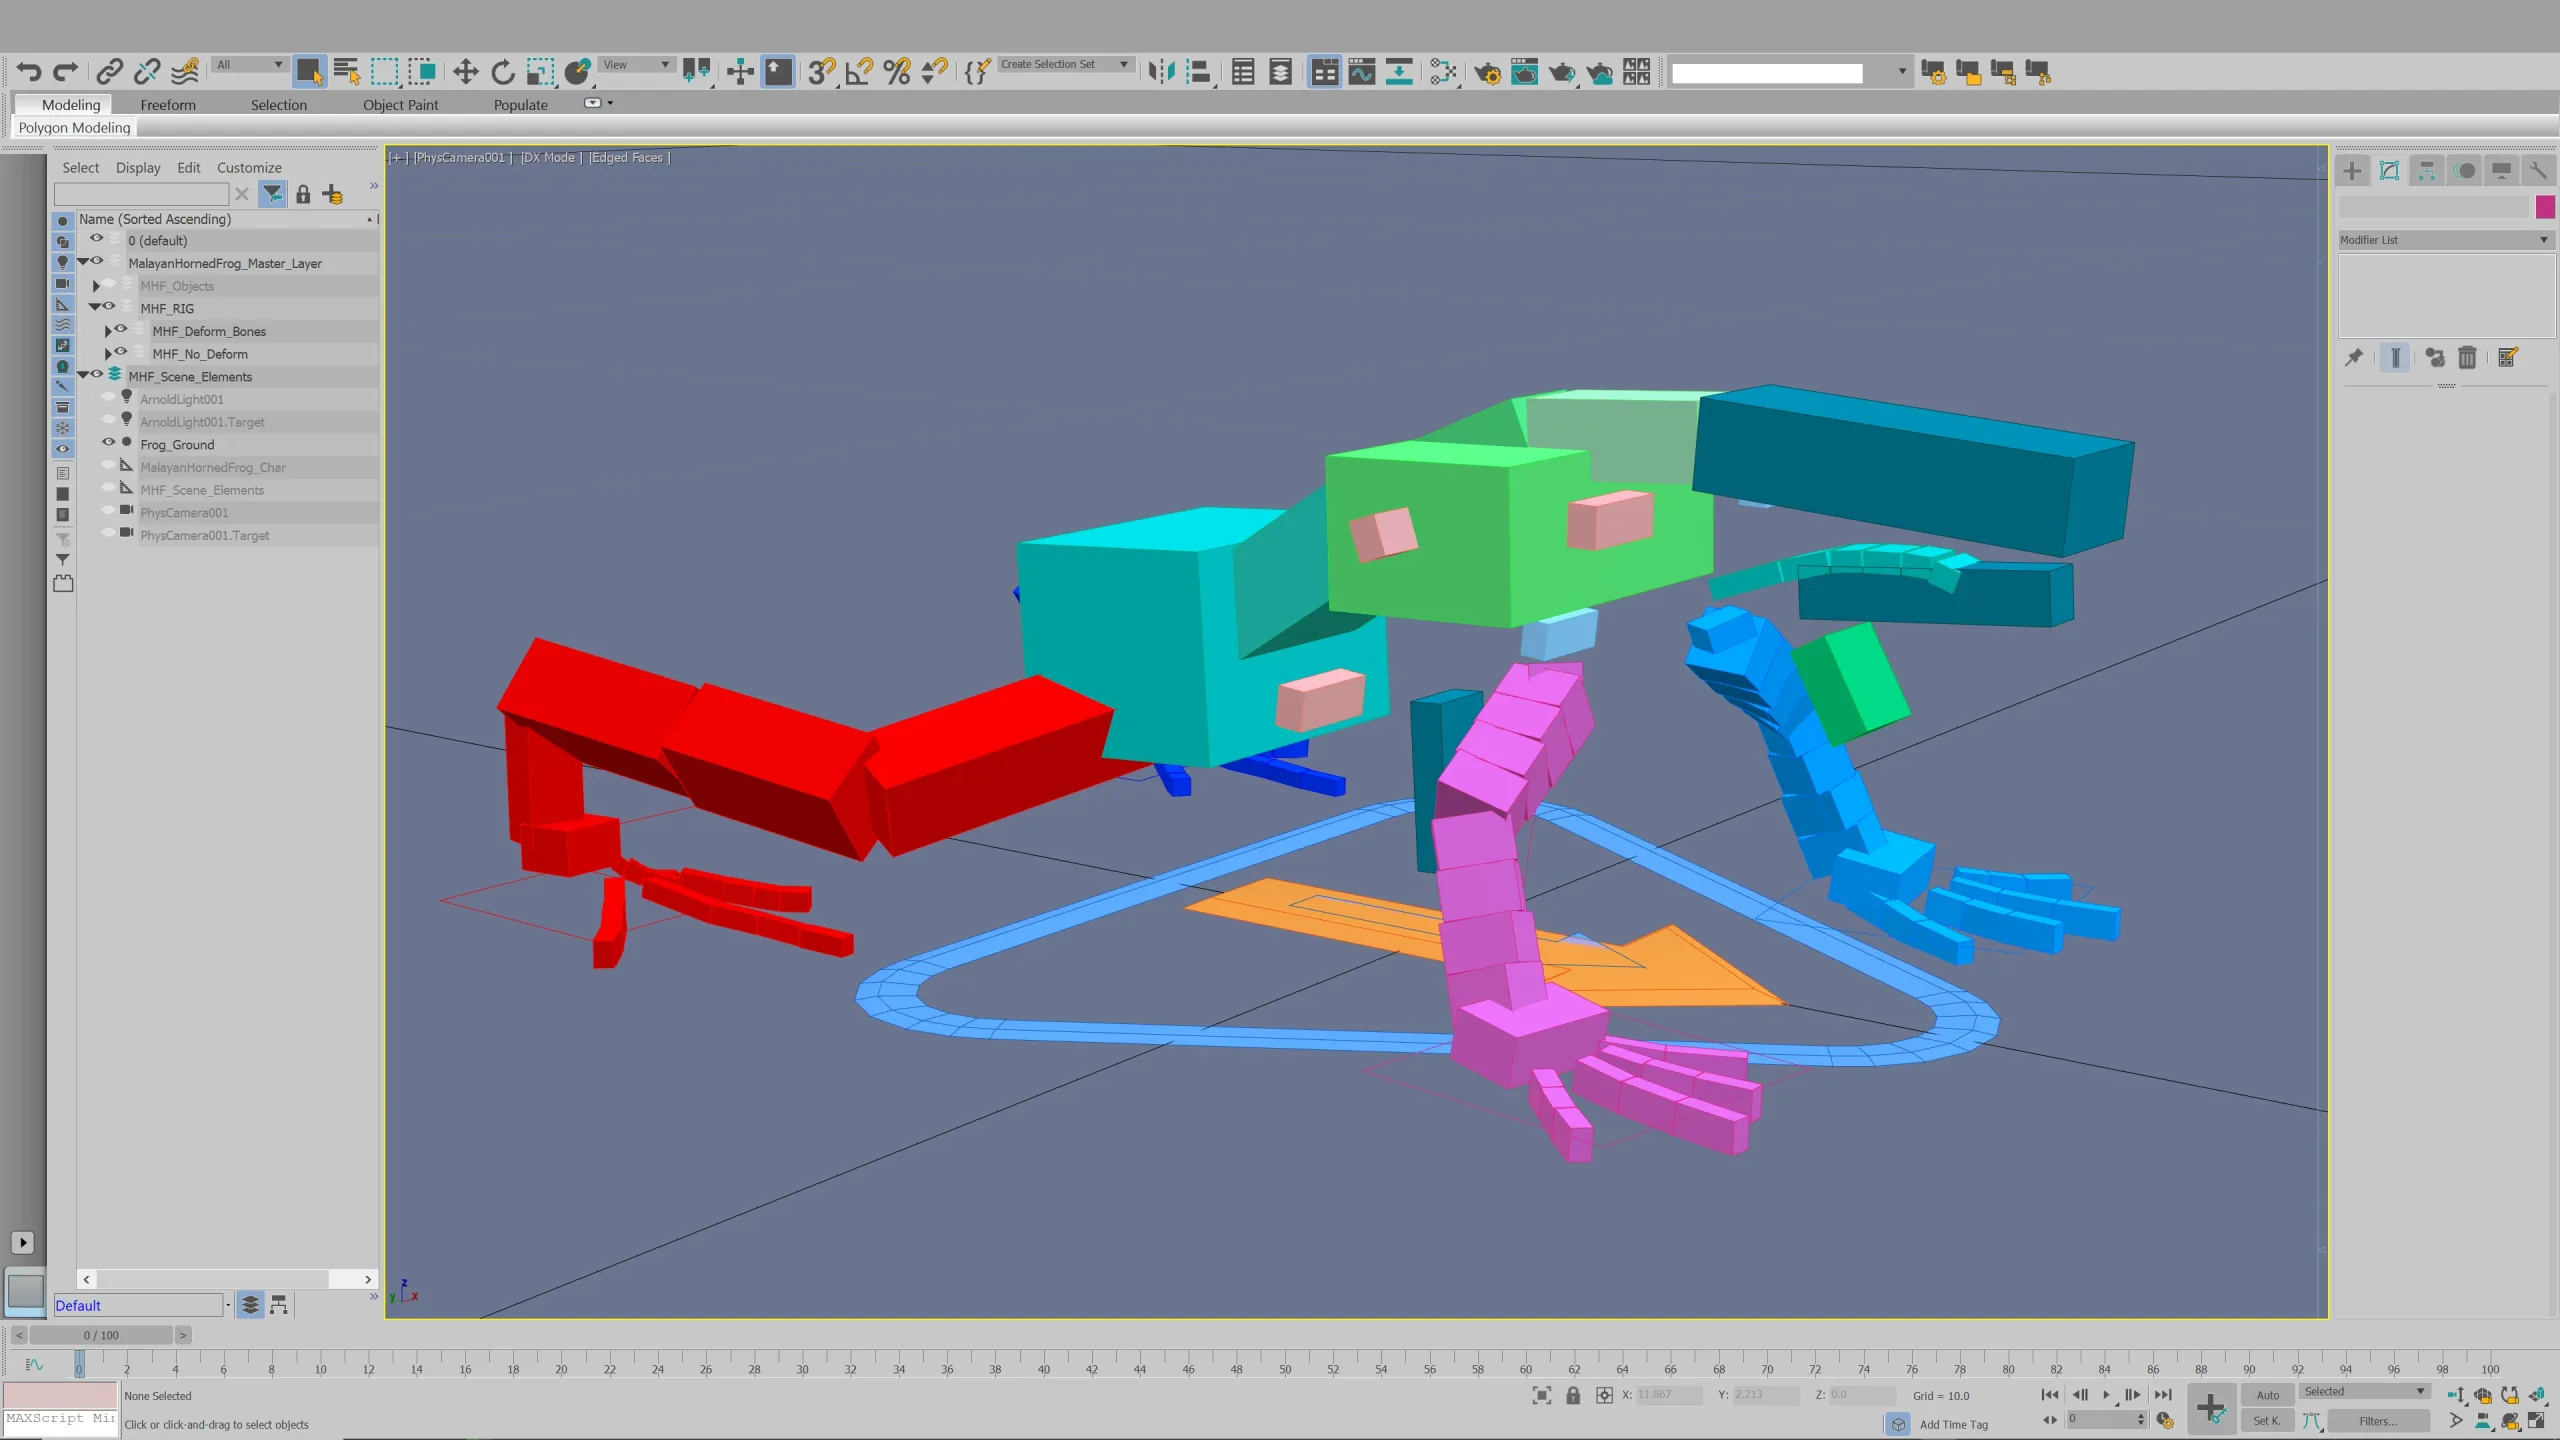Toggle the Percent Snap button
The height and width of the screenshot is (1440, 2560).
[897, 71]
